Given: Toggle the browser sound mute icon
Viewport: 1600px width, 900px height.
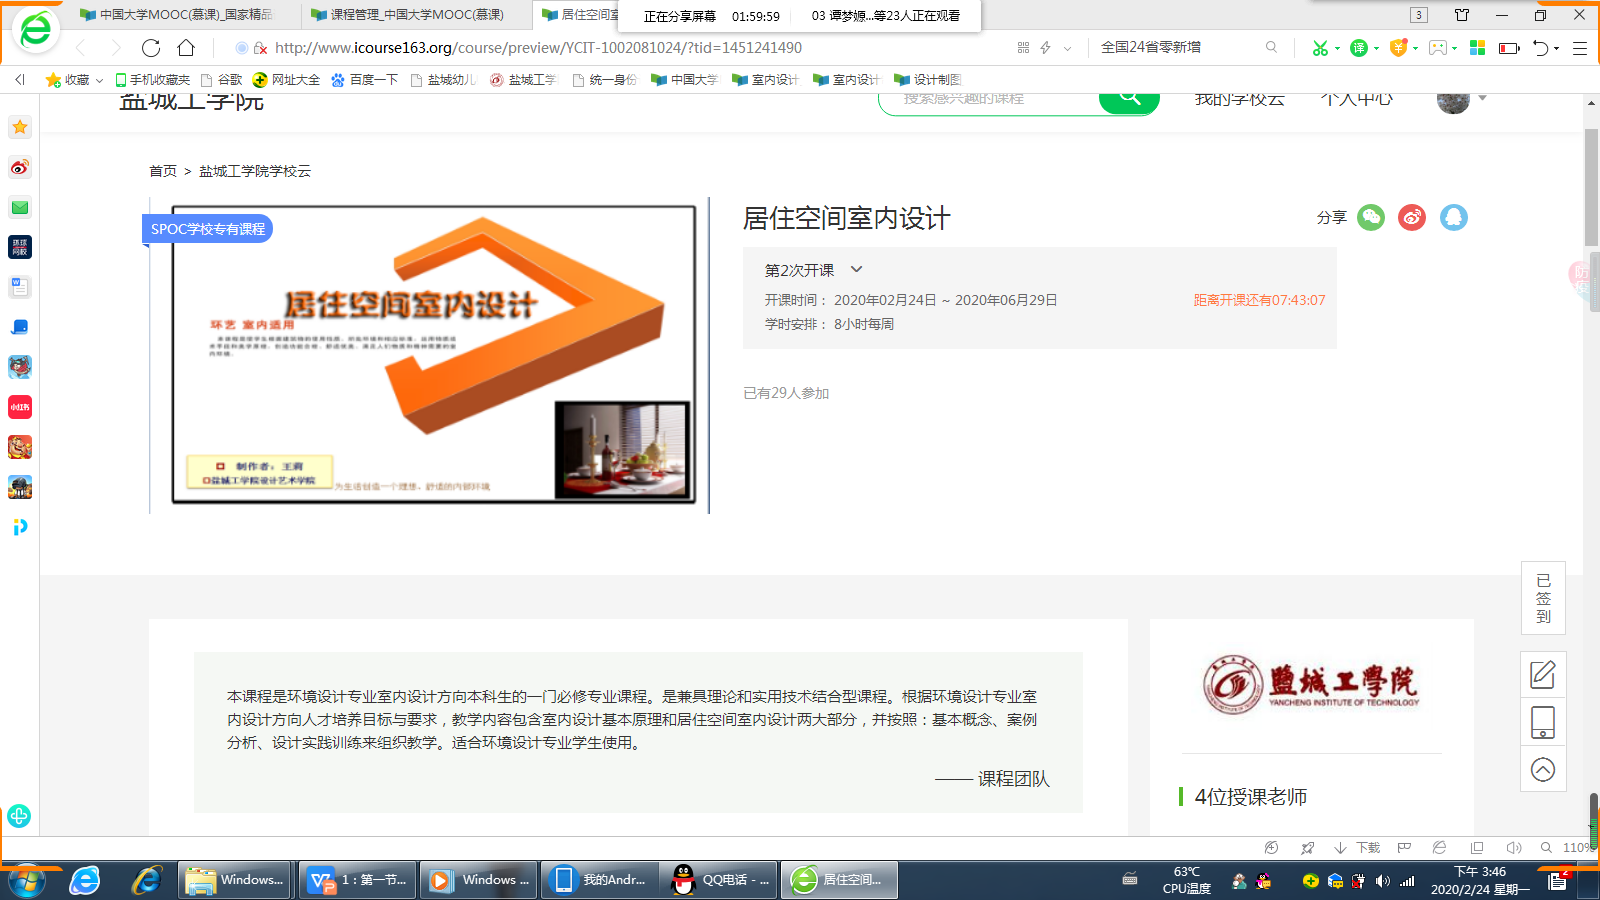Looking at the screenshot, I should 1513,848.
